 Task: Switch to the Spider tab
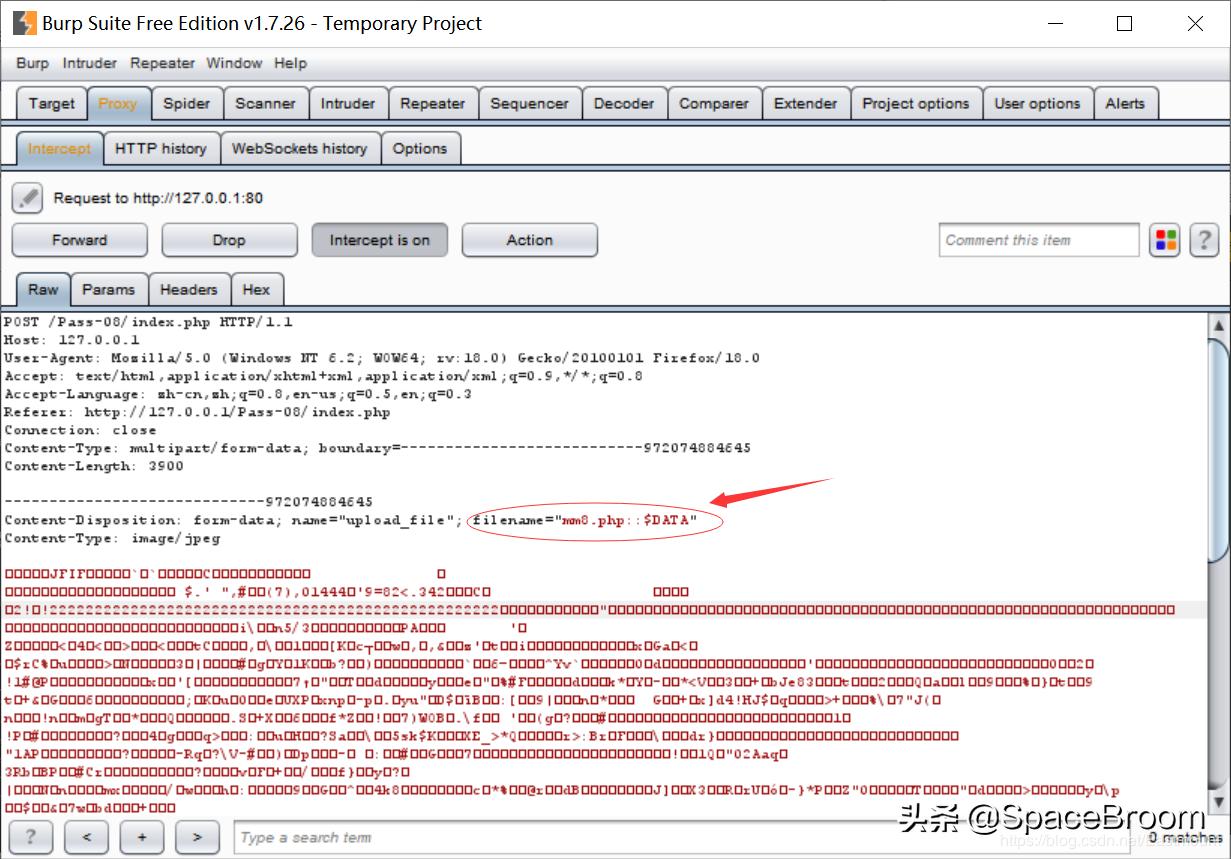(x=187, y=103)
